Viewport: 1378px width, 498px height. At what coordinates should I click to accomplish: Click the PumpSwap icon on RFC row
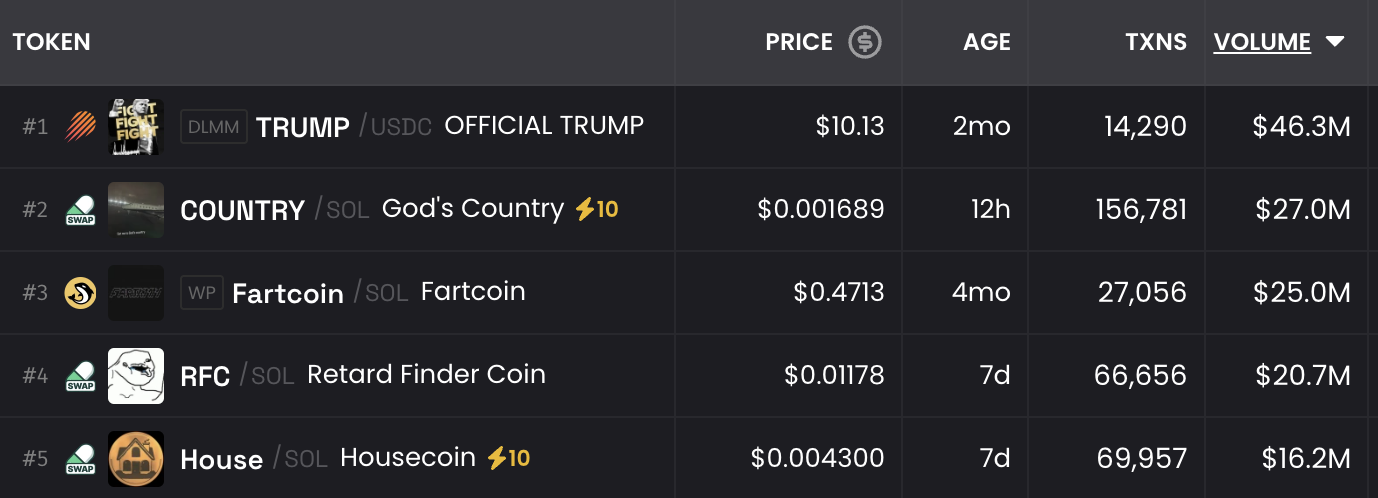81,376
